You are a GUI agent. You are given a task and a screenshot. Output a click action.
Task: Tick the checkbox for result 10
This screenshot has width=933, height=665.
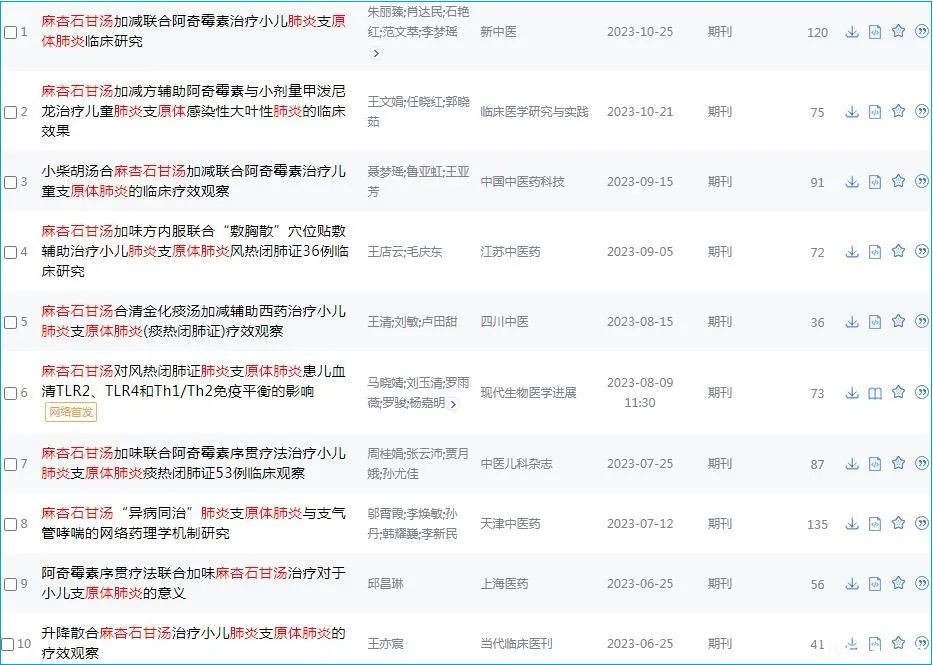[x=8, y=644]
